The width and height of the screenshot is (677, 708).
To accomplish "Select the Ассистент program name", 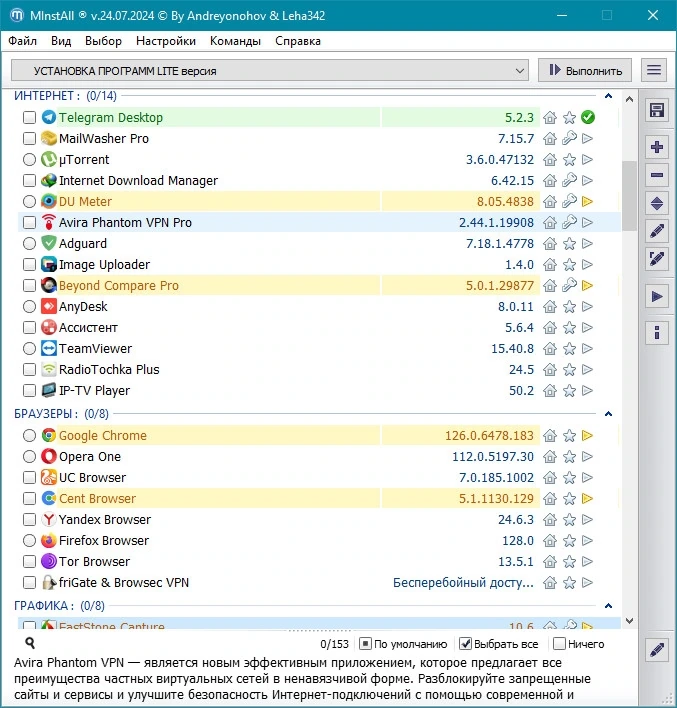I will [x=88, y=327].
